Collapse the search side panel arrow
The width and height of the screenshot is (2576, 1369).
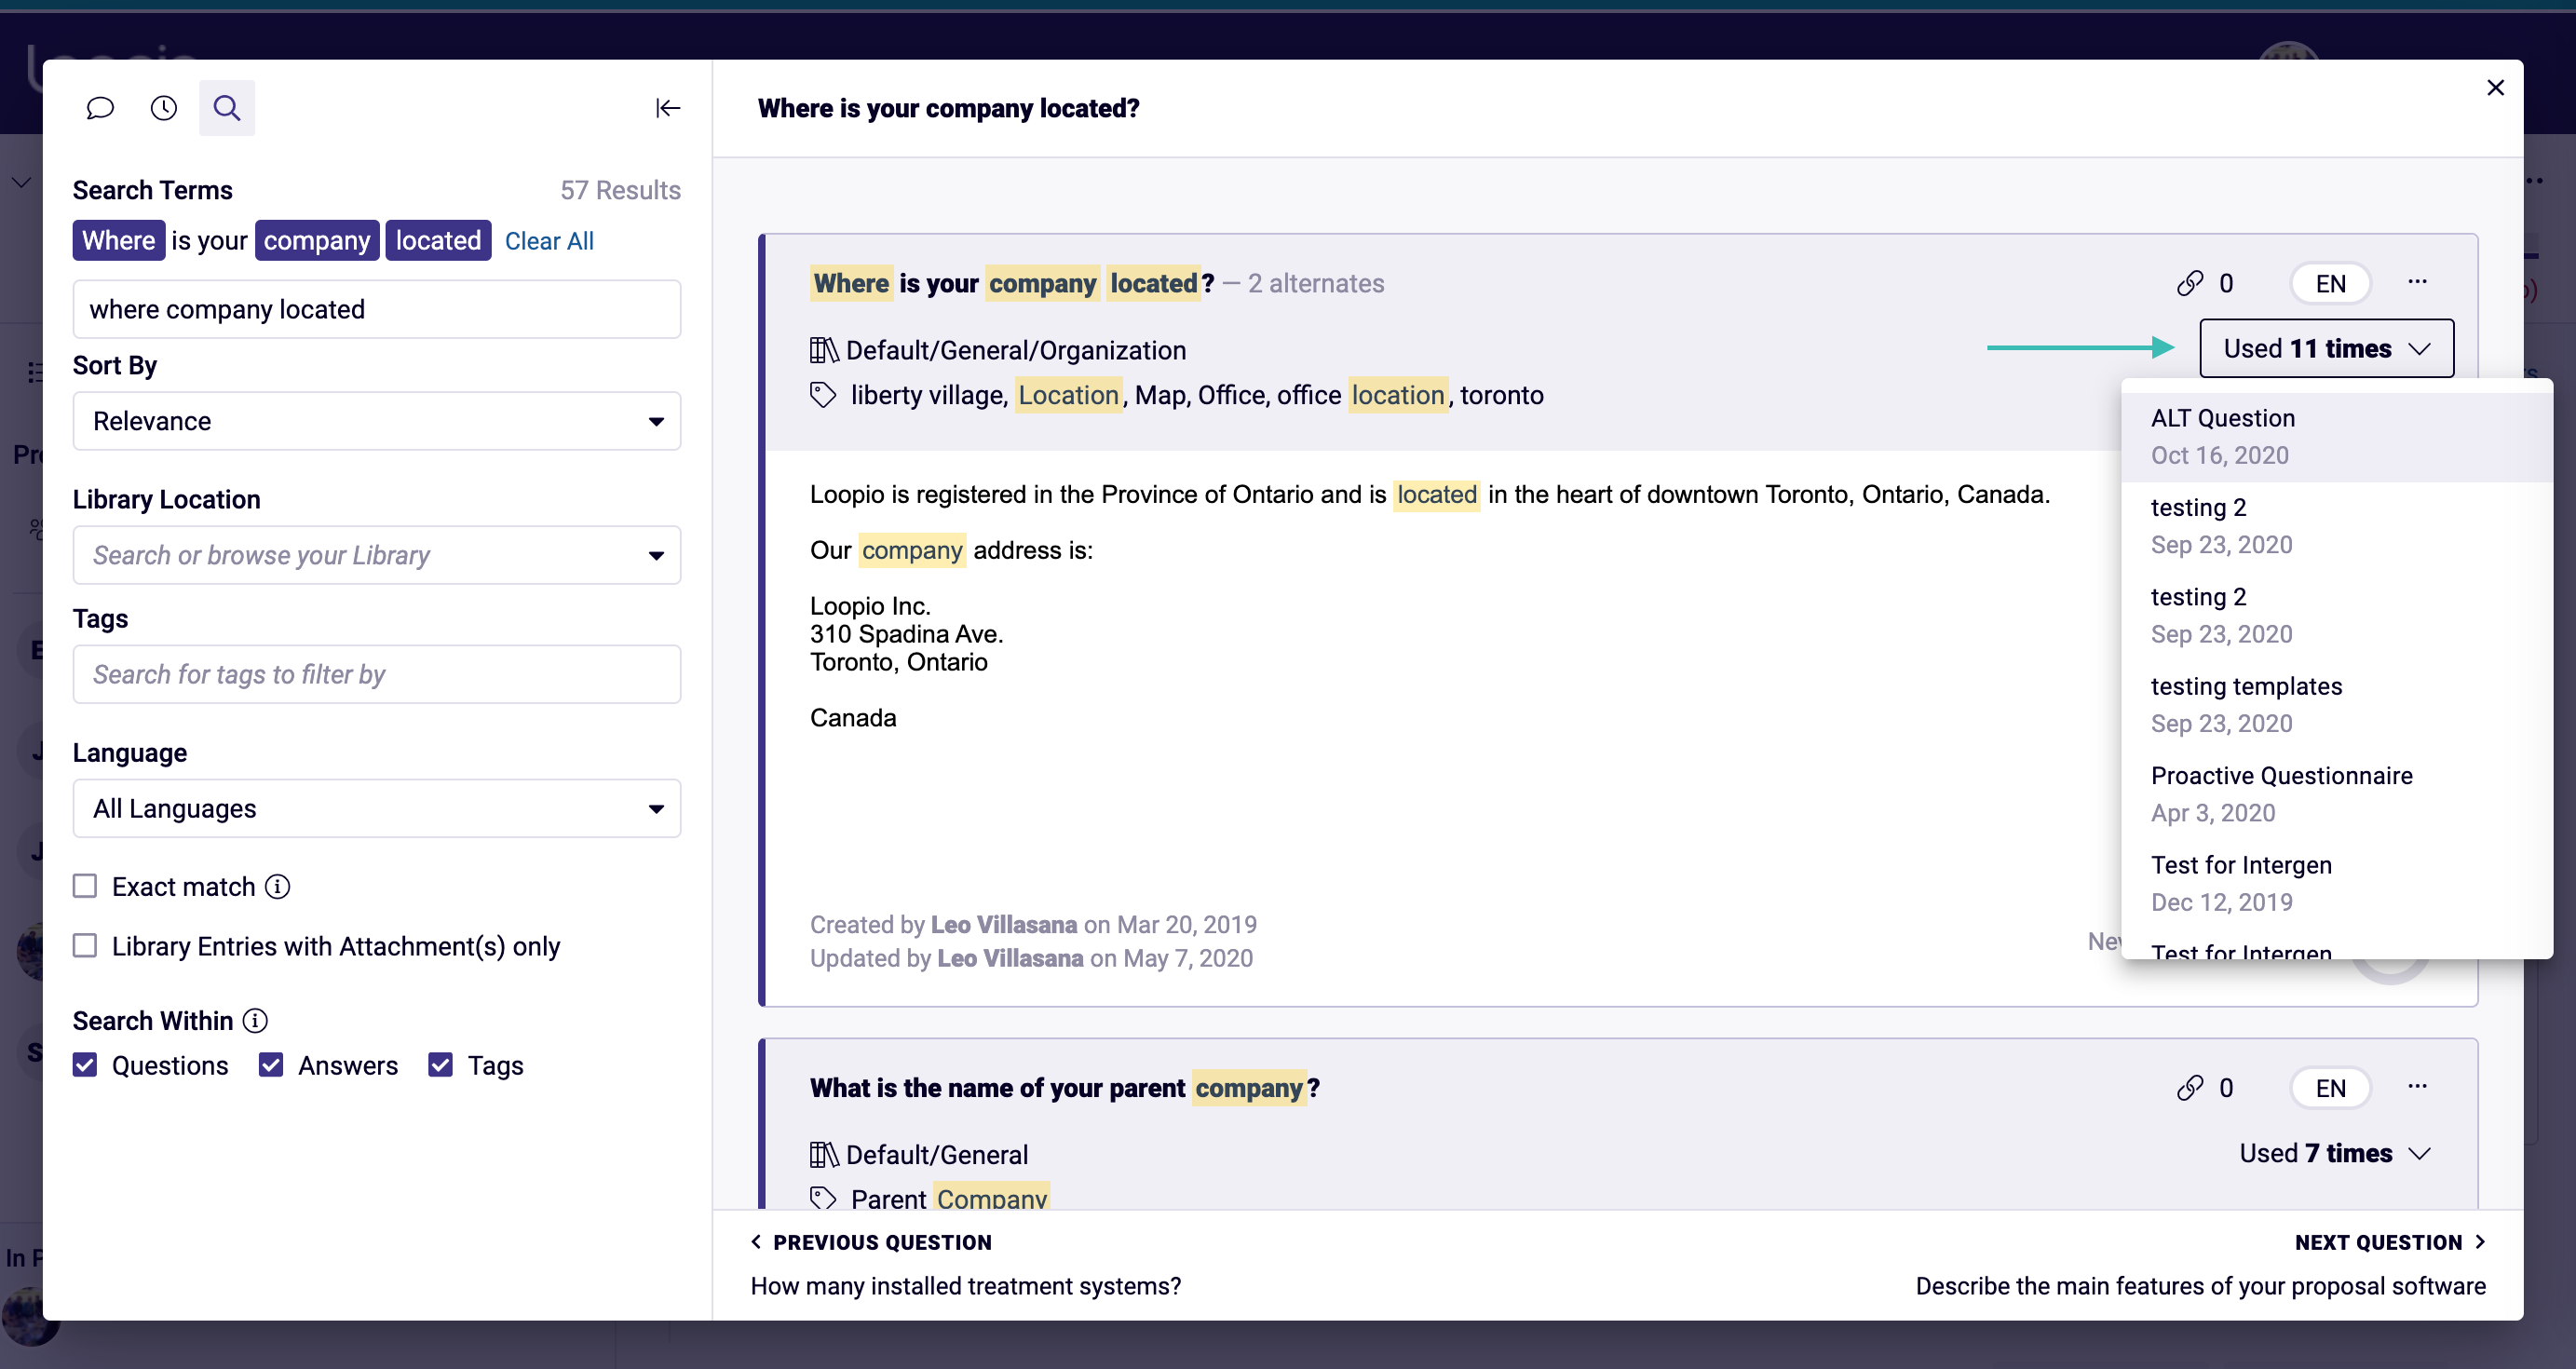668,108
